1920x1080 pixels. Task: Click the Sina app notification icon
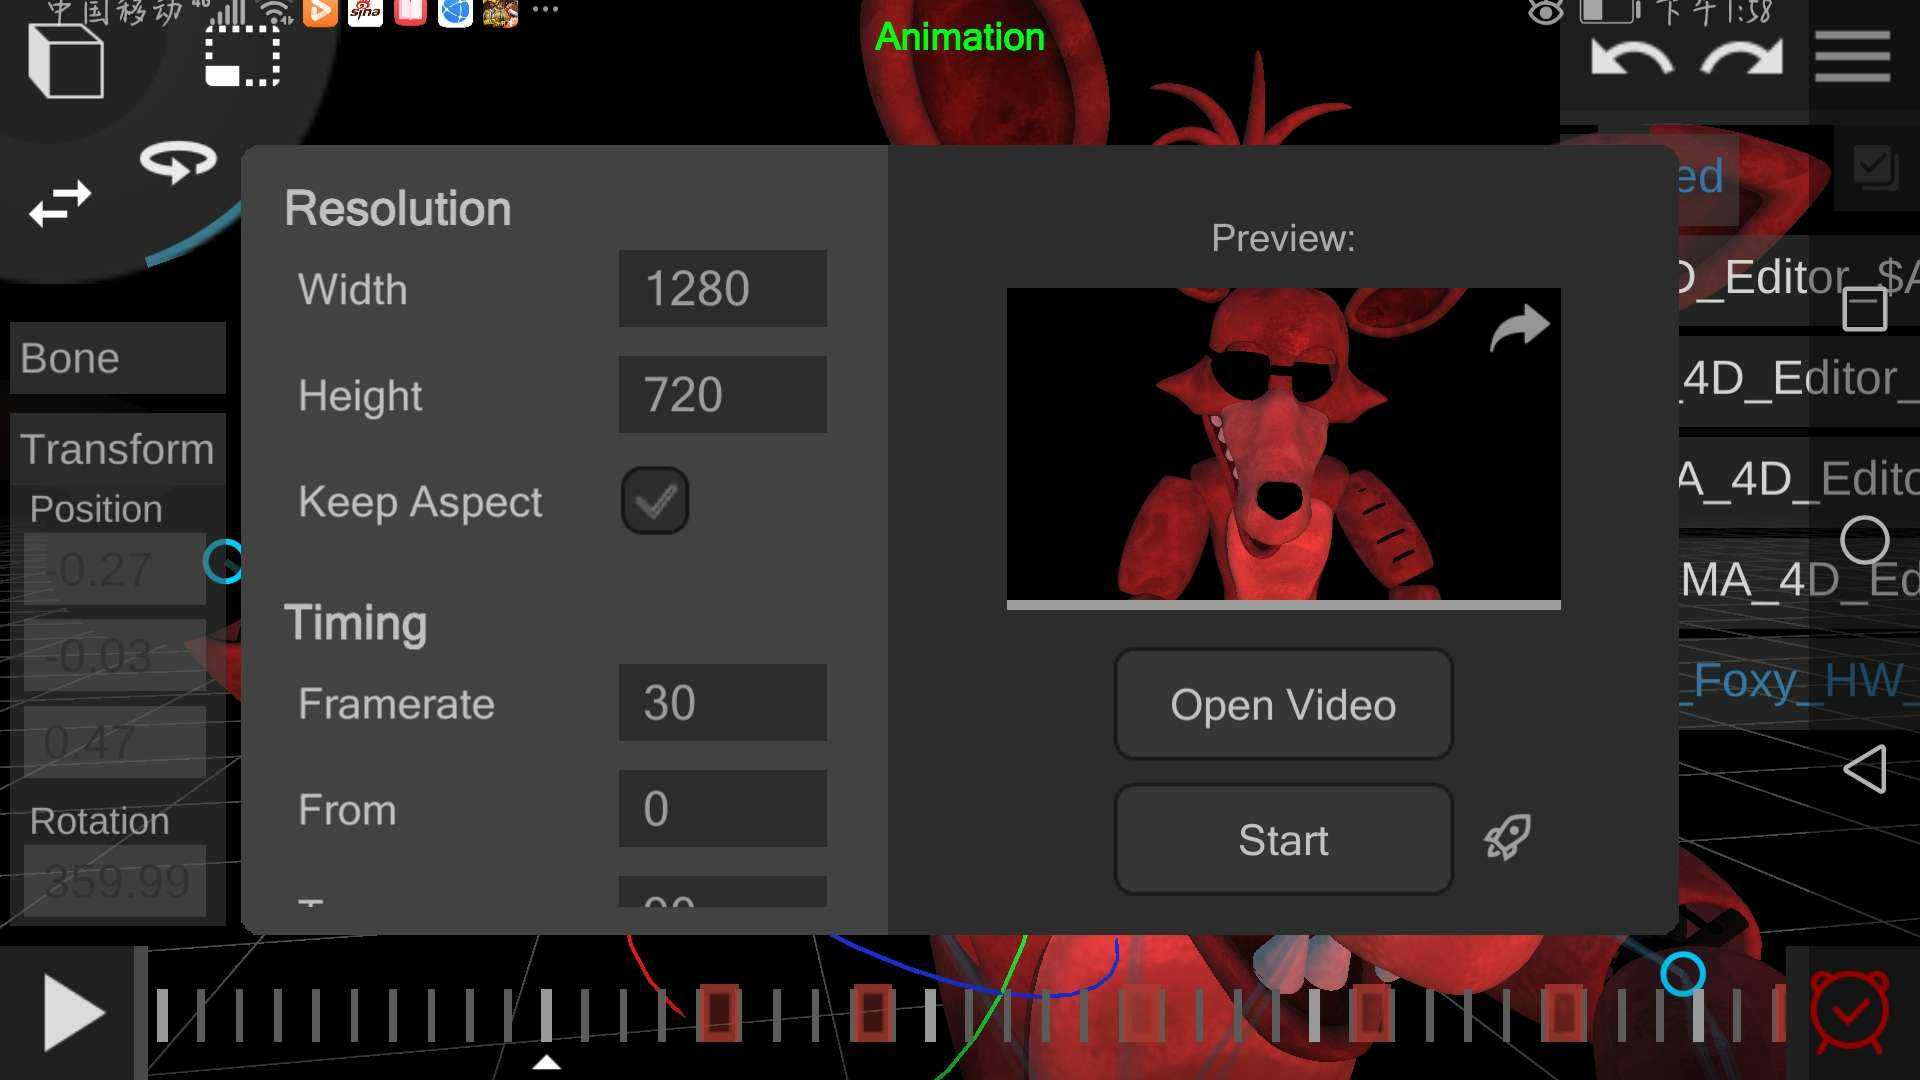click(x=365, y=12)
